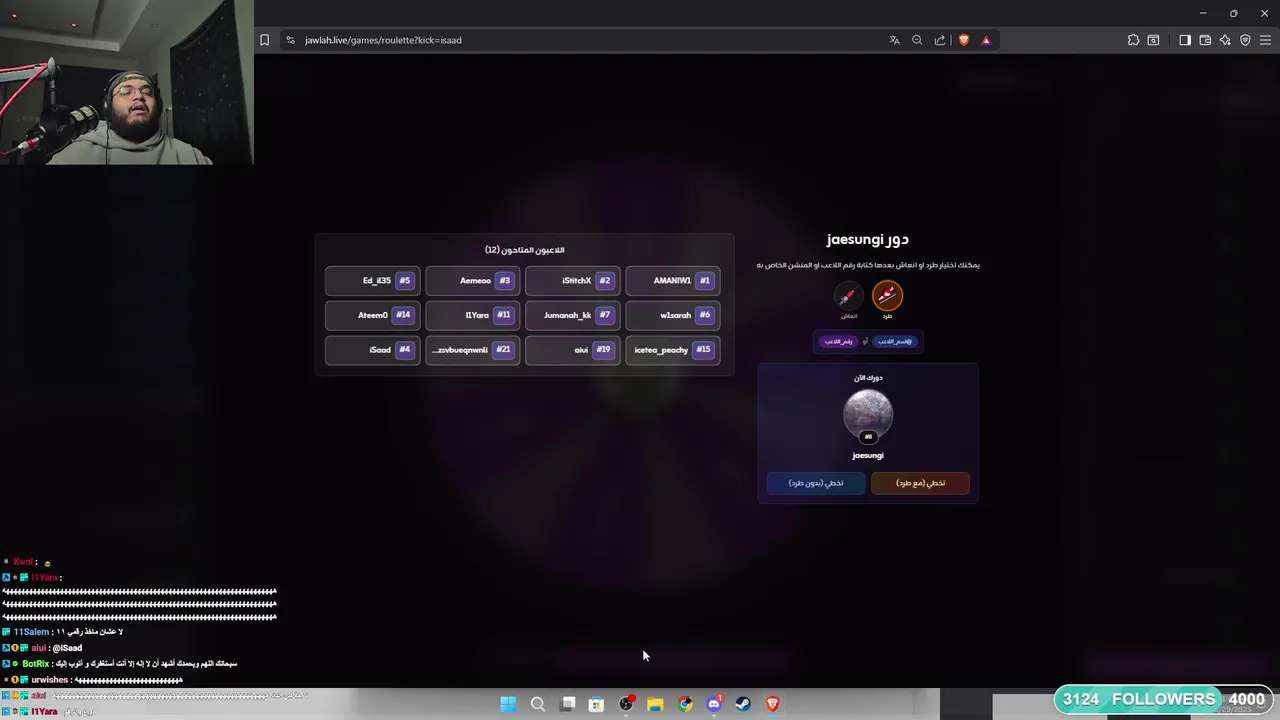
Task: Click 'your turn now' label (دورك الآن)
Action: click(x=868, y=378)
